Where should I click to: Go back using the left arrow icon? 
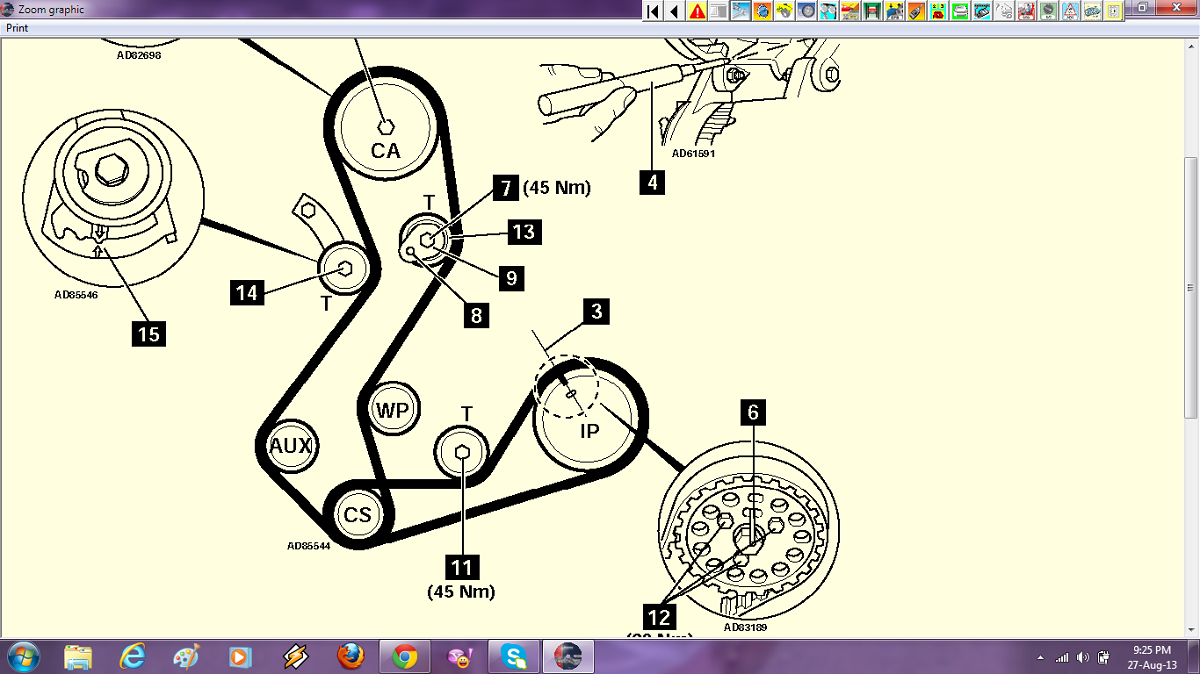tap(674, 11)
